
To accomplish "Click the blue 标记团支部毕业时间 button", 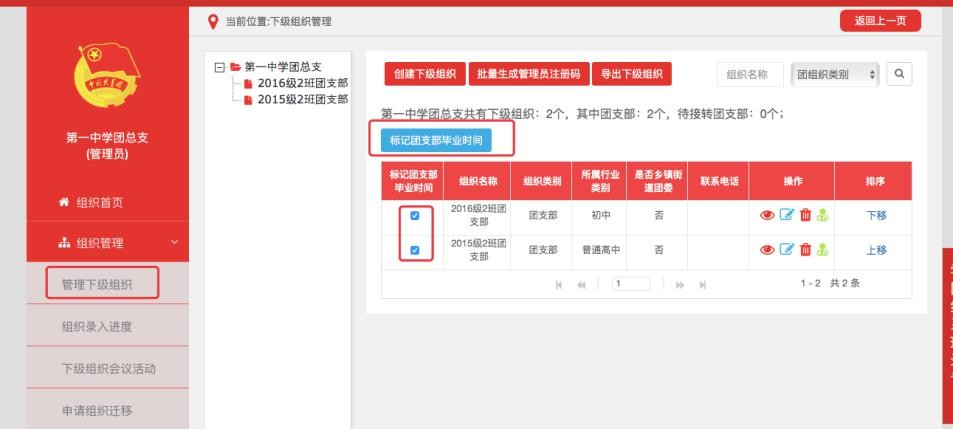I will click(x=435, y=140).
